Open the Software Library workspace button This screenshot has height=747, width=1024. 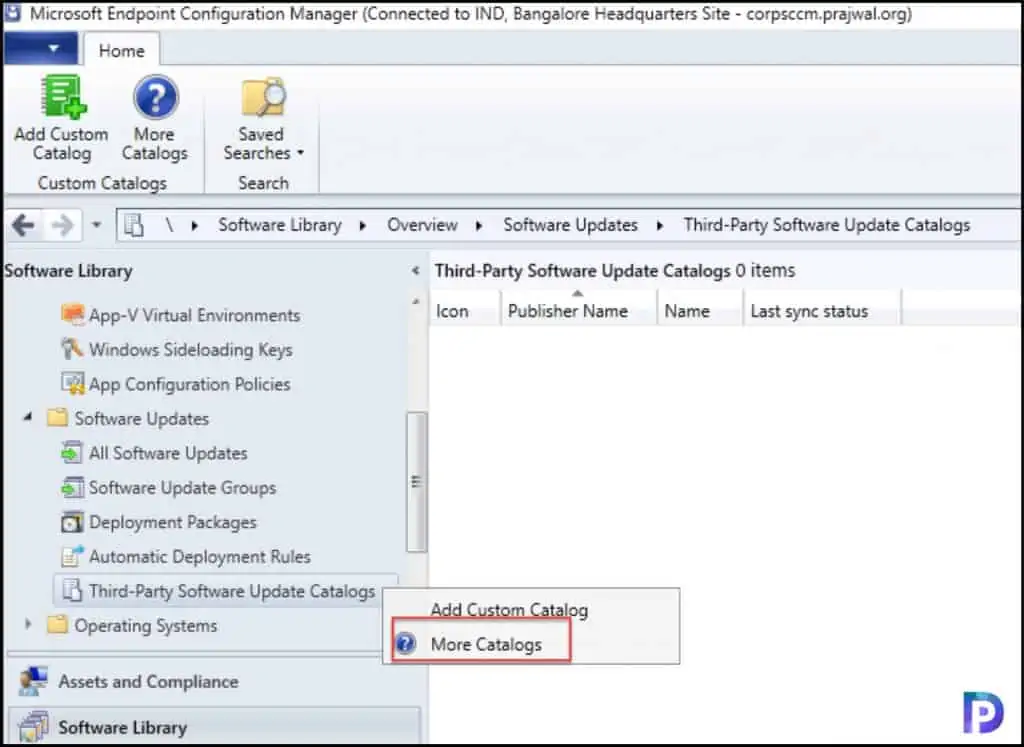(x=213, y=726)
